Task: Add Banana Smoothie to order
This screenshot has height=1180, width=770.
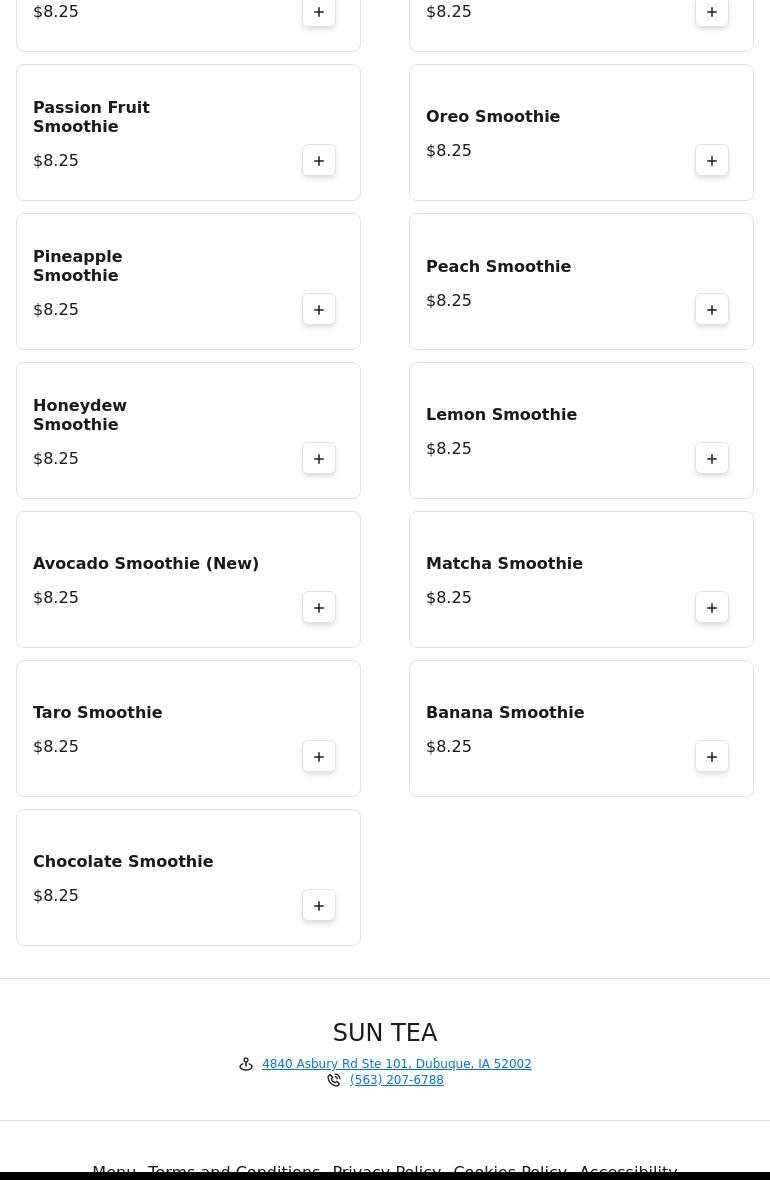Action: 712,756
